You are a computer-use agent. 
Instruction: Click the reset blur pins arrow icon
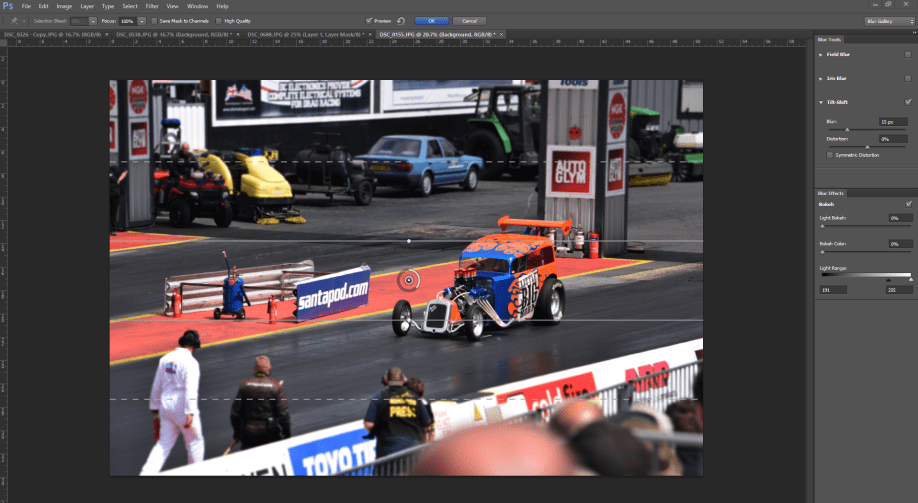click(x=401, y=21)
